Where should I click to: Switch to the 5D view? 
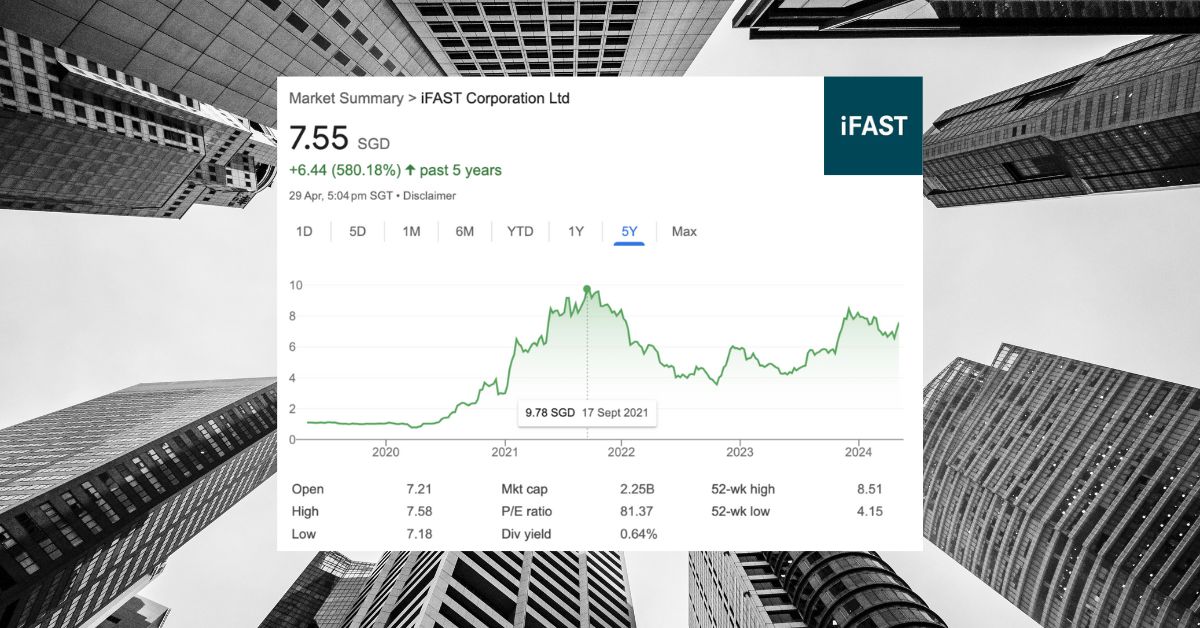pos(357,231)
